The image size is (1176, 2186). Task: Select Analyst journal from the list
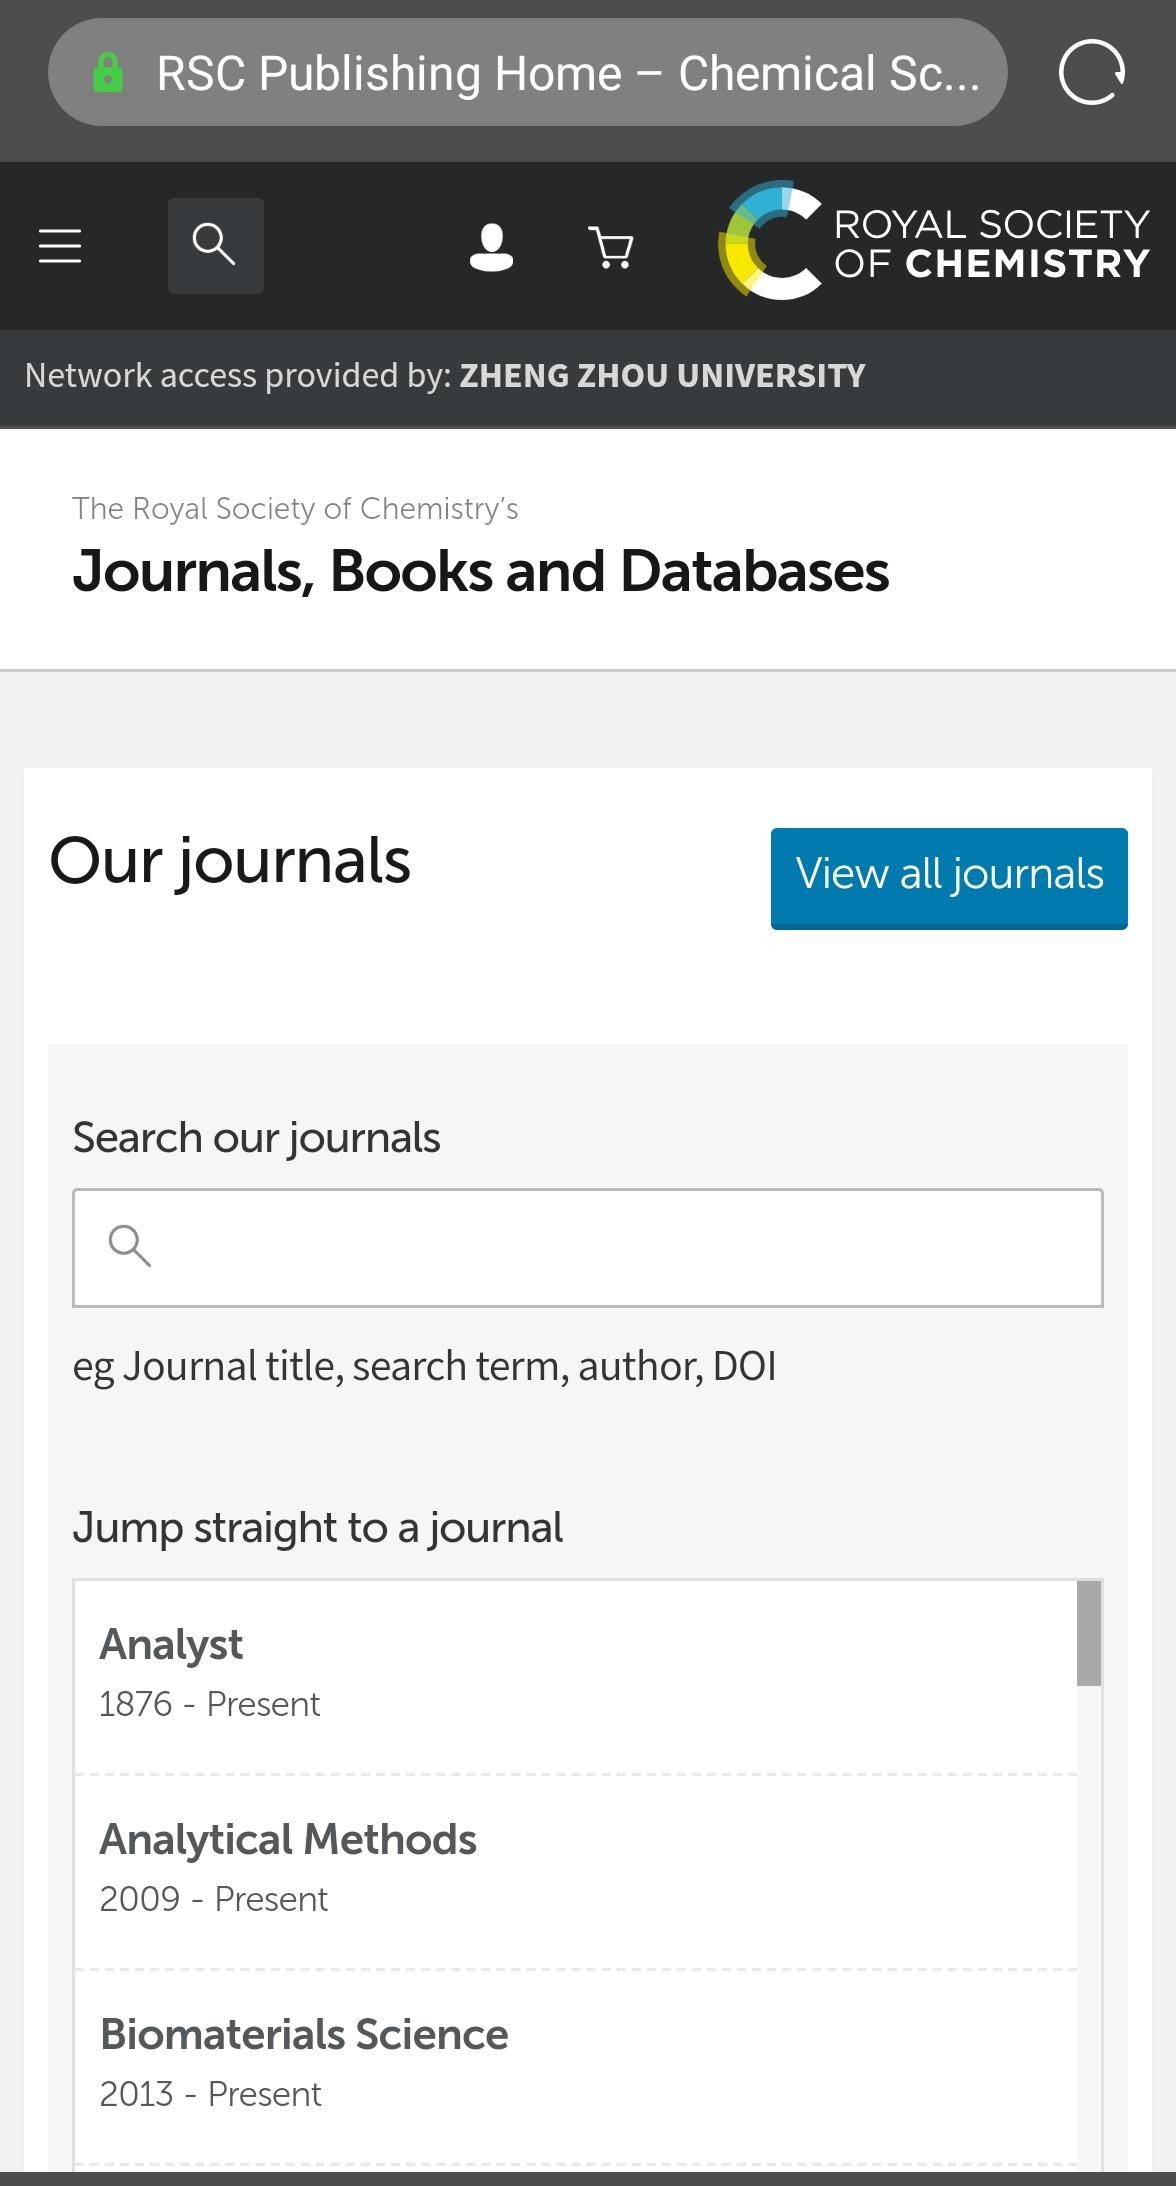click(x=576, y=1678)
